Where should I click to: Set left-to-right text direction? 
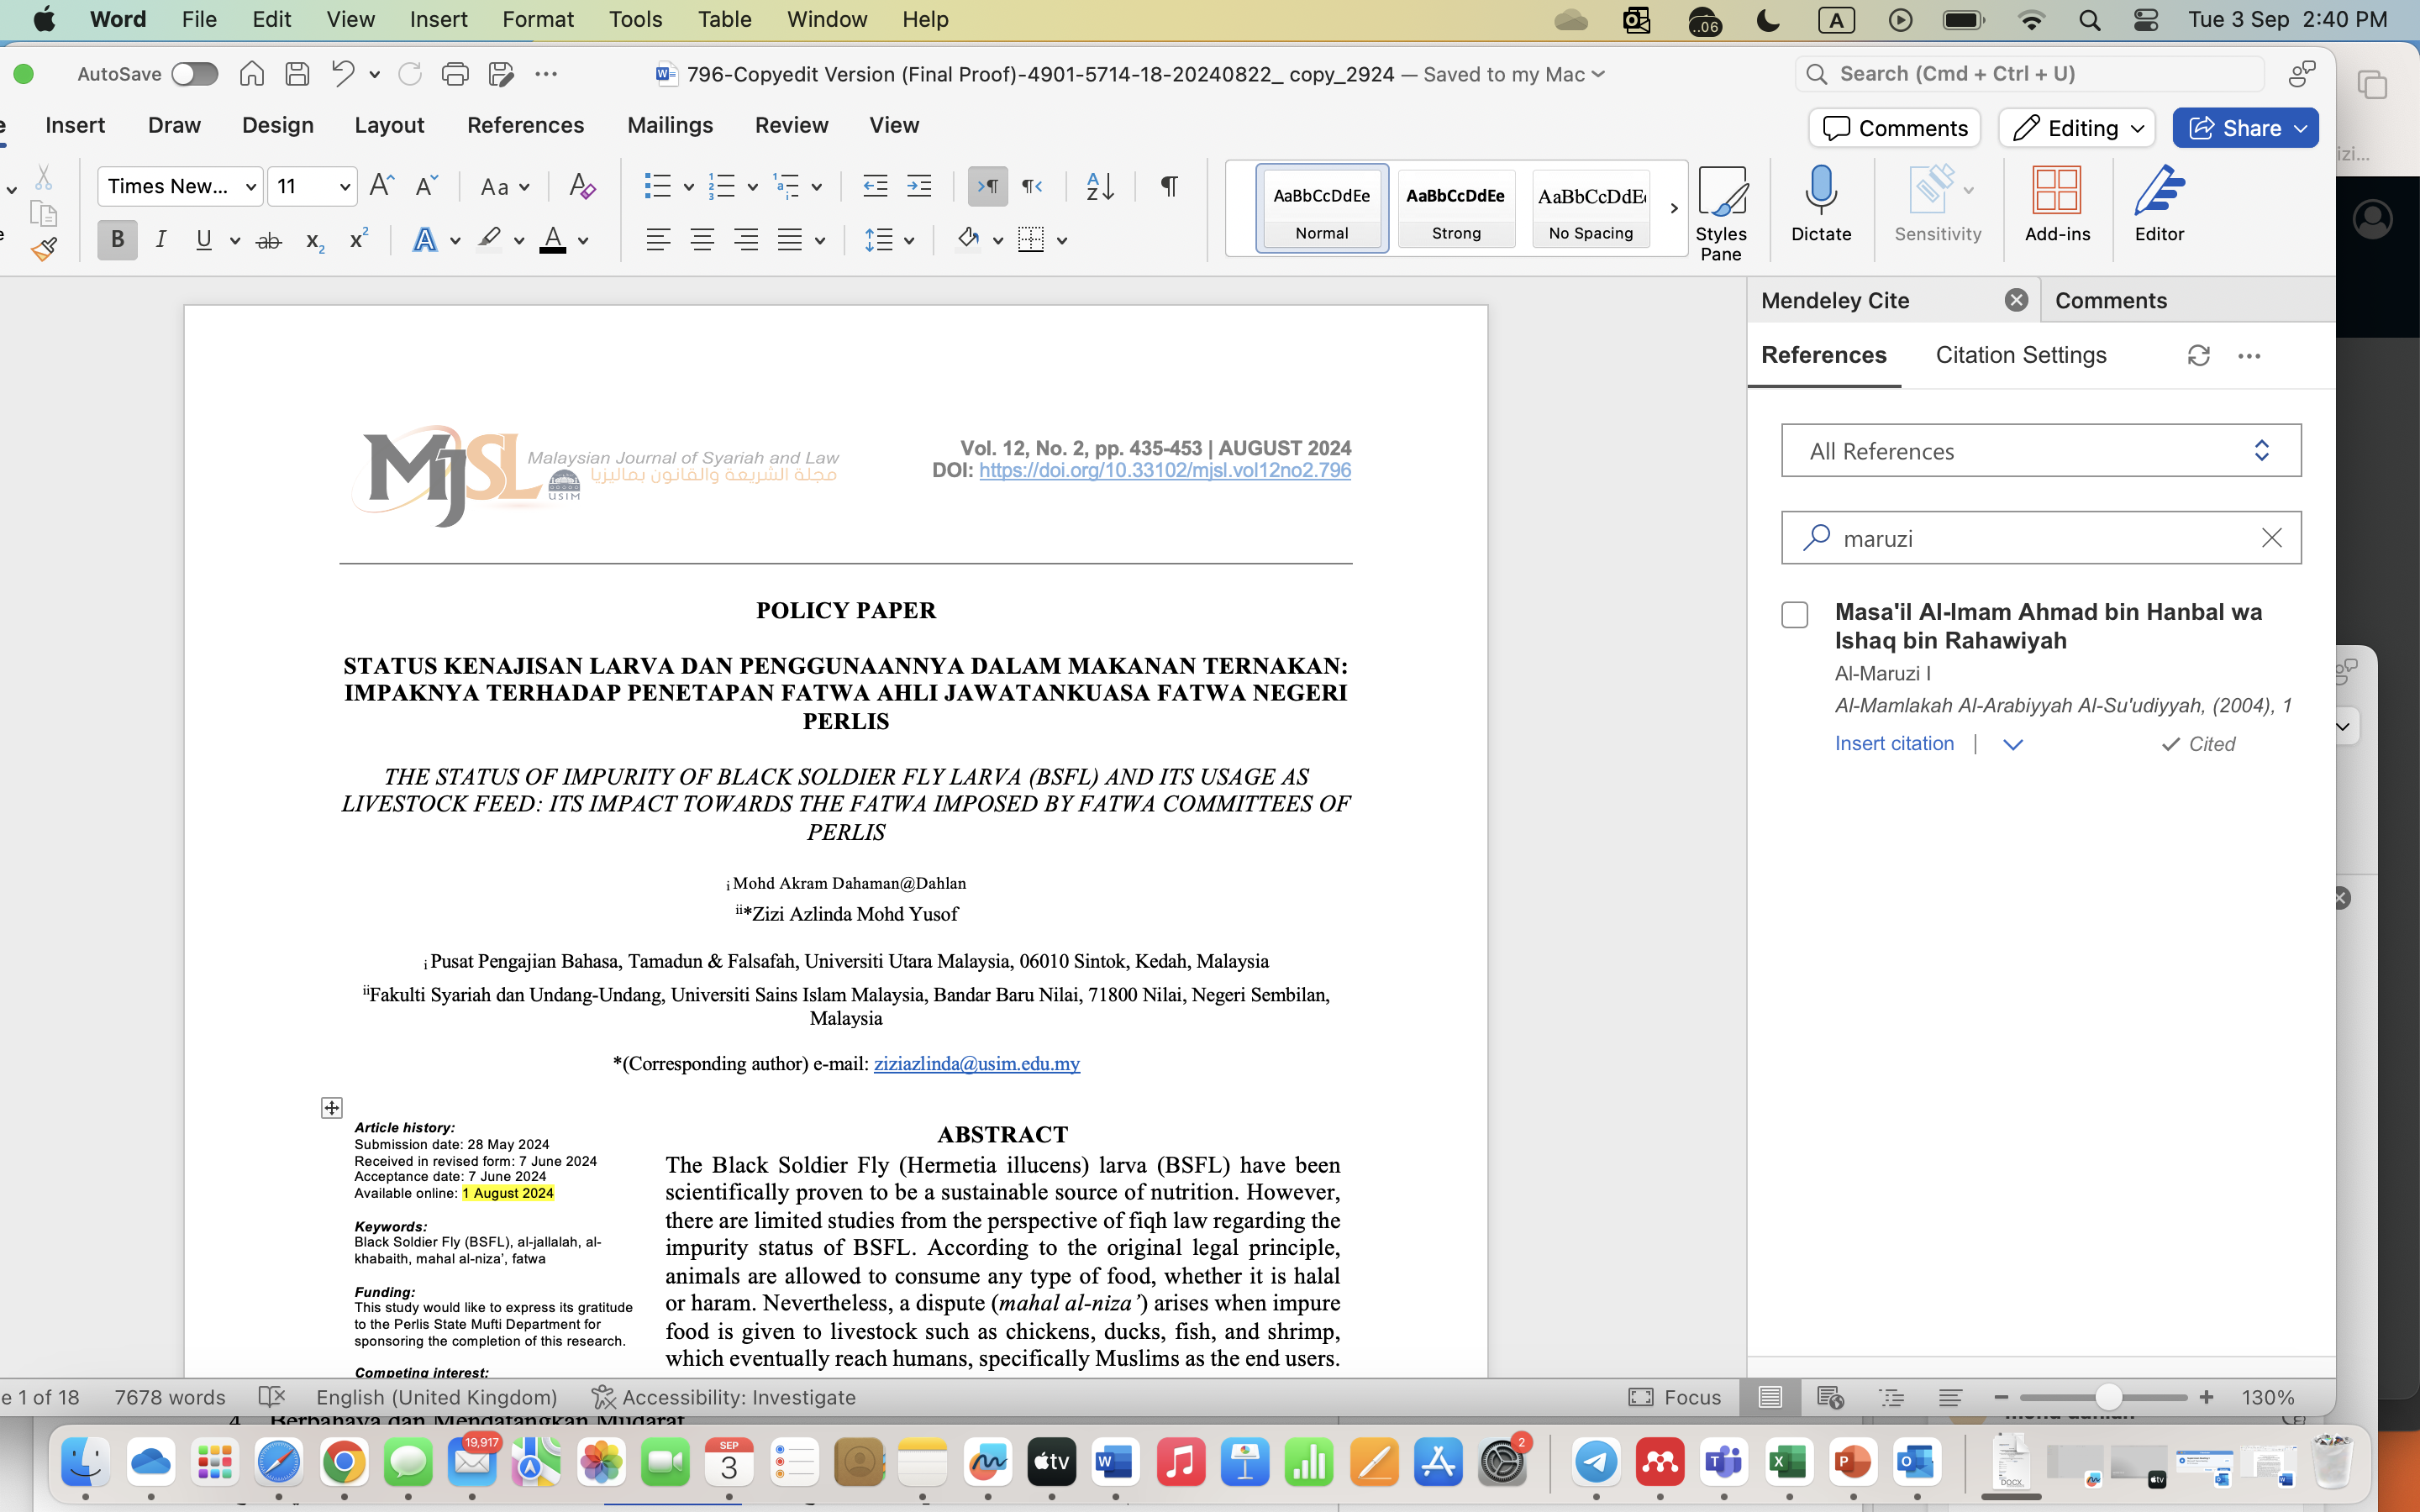click(987, 186)
